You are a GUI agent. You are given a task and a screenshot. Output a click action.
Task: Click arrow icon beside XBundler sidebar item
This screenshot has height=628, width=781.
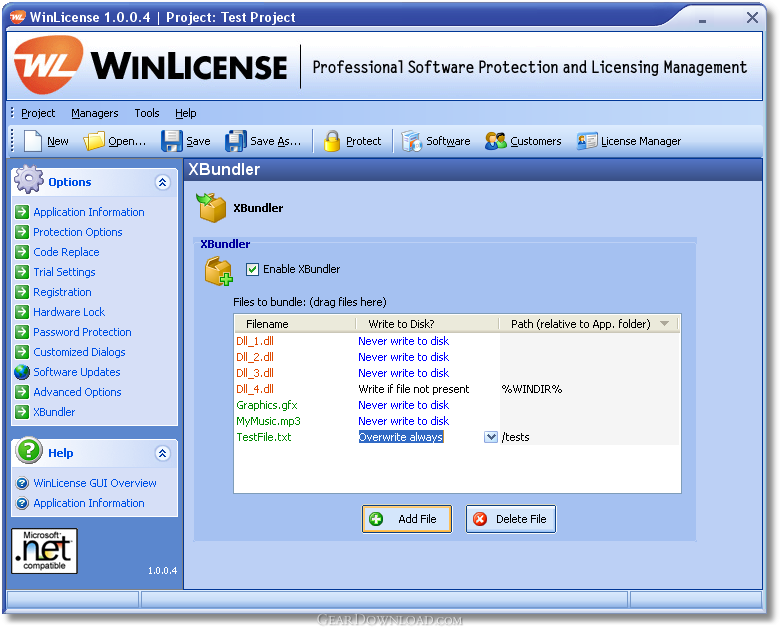click(22, 412)
